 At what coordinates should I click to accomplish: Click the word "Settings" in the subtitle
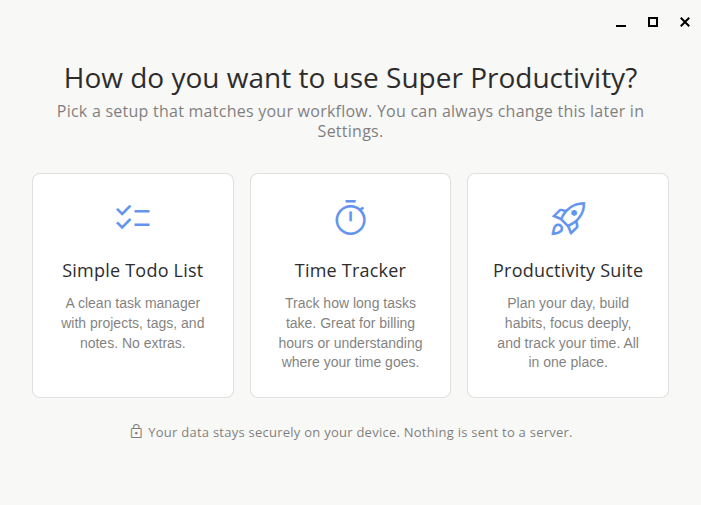(348, 131)
